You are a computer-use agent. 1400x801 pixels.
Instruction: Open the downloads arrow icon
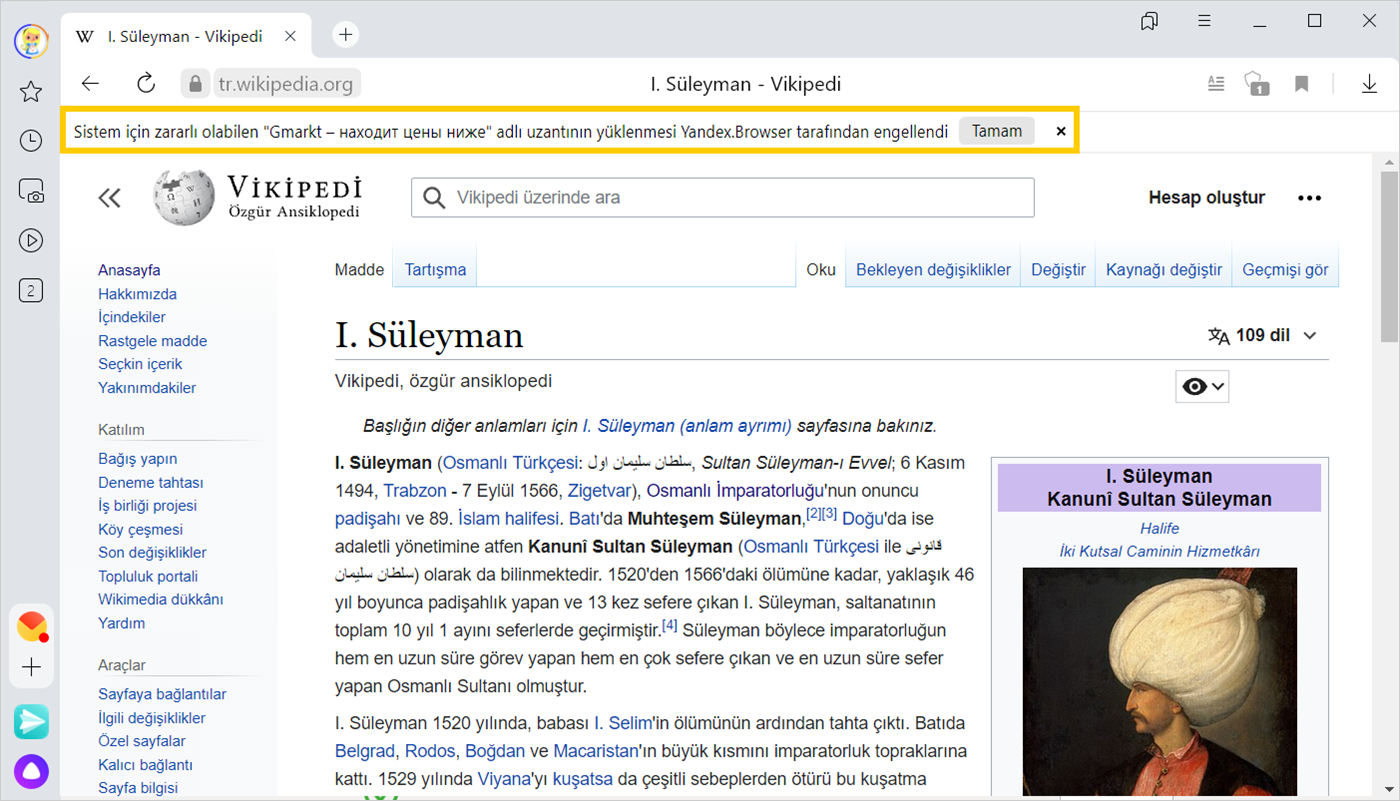[1369, 84]
